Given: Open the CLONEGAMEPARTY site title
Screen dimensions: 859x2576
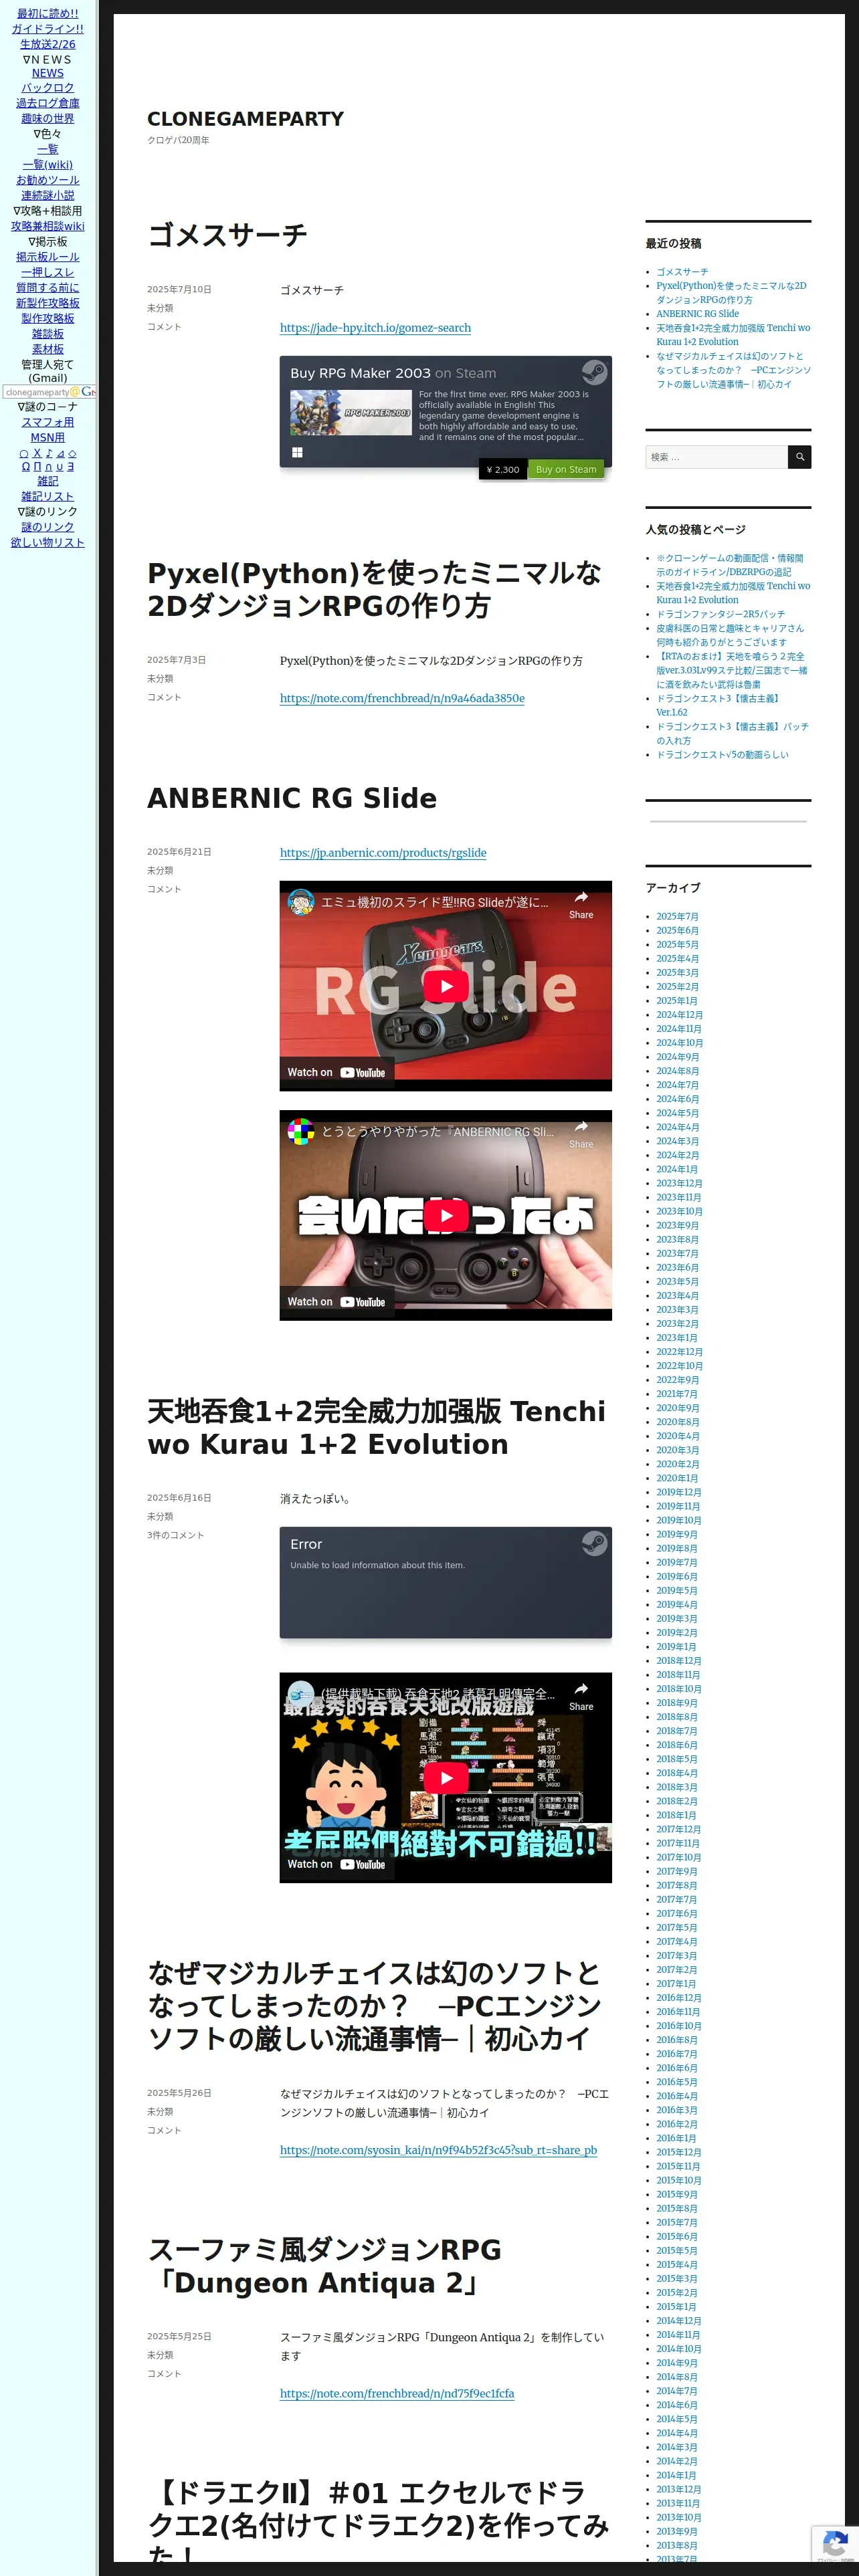Looking at the screenshot, I should pos(245,119).
